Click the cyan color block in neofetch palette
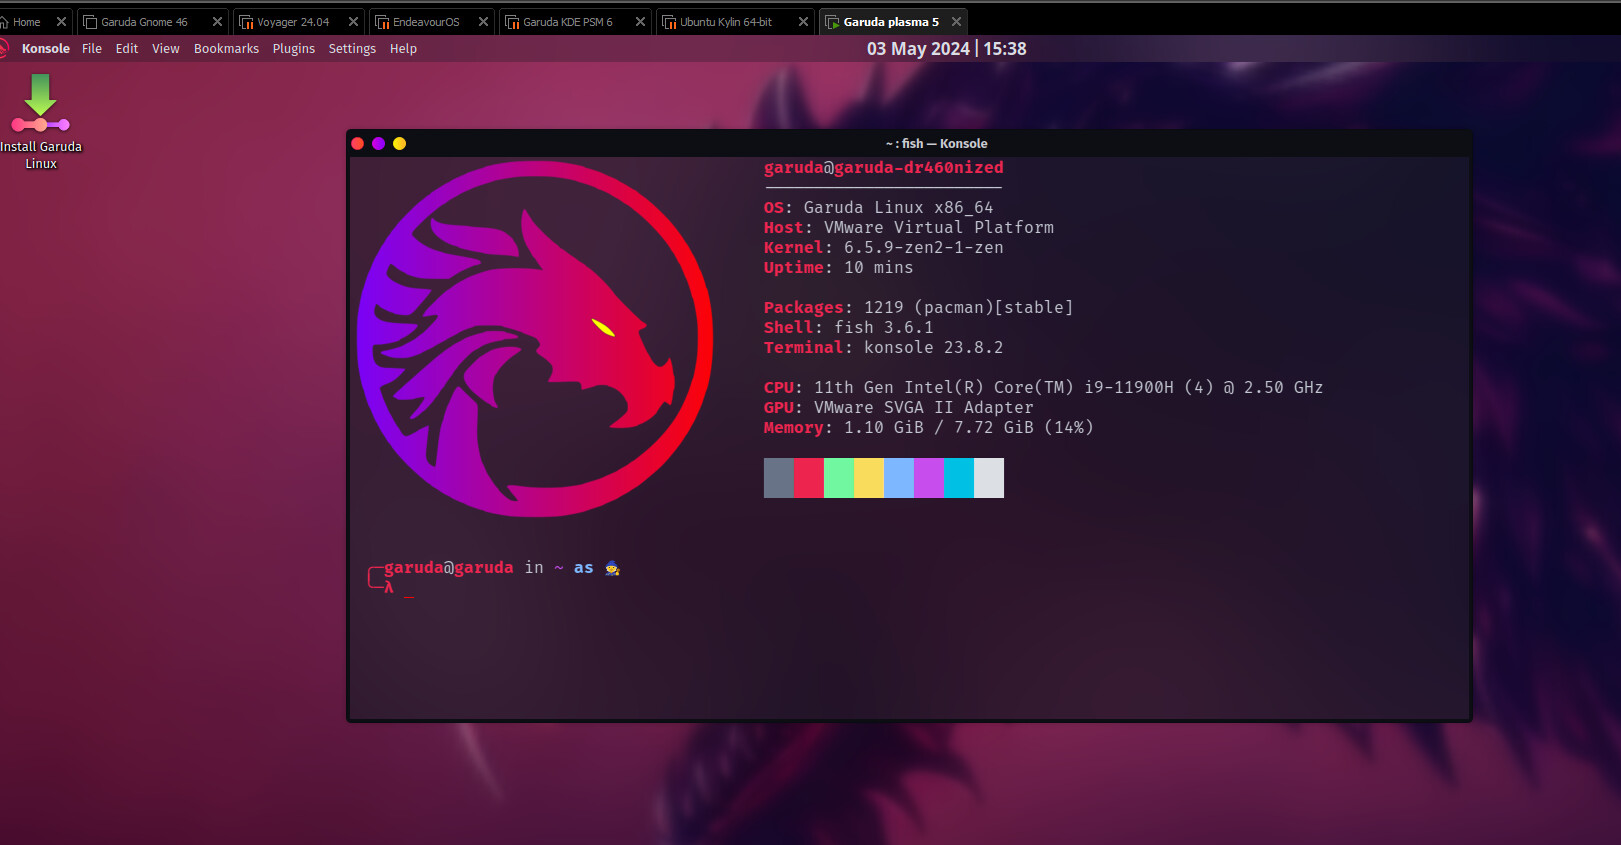Screen dimensions: 1621x845 coord(959,478)
